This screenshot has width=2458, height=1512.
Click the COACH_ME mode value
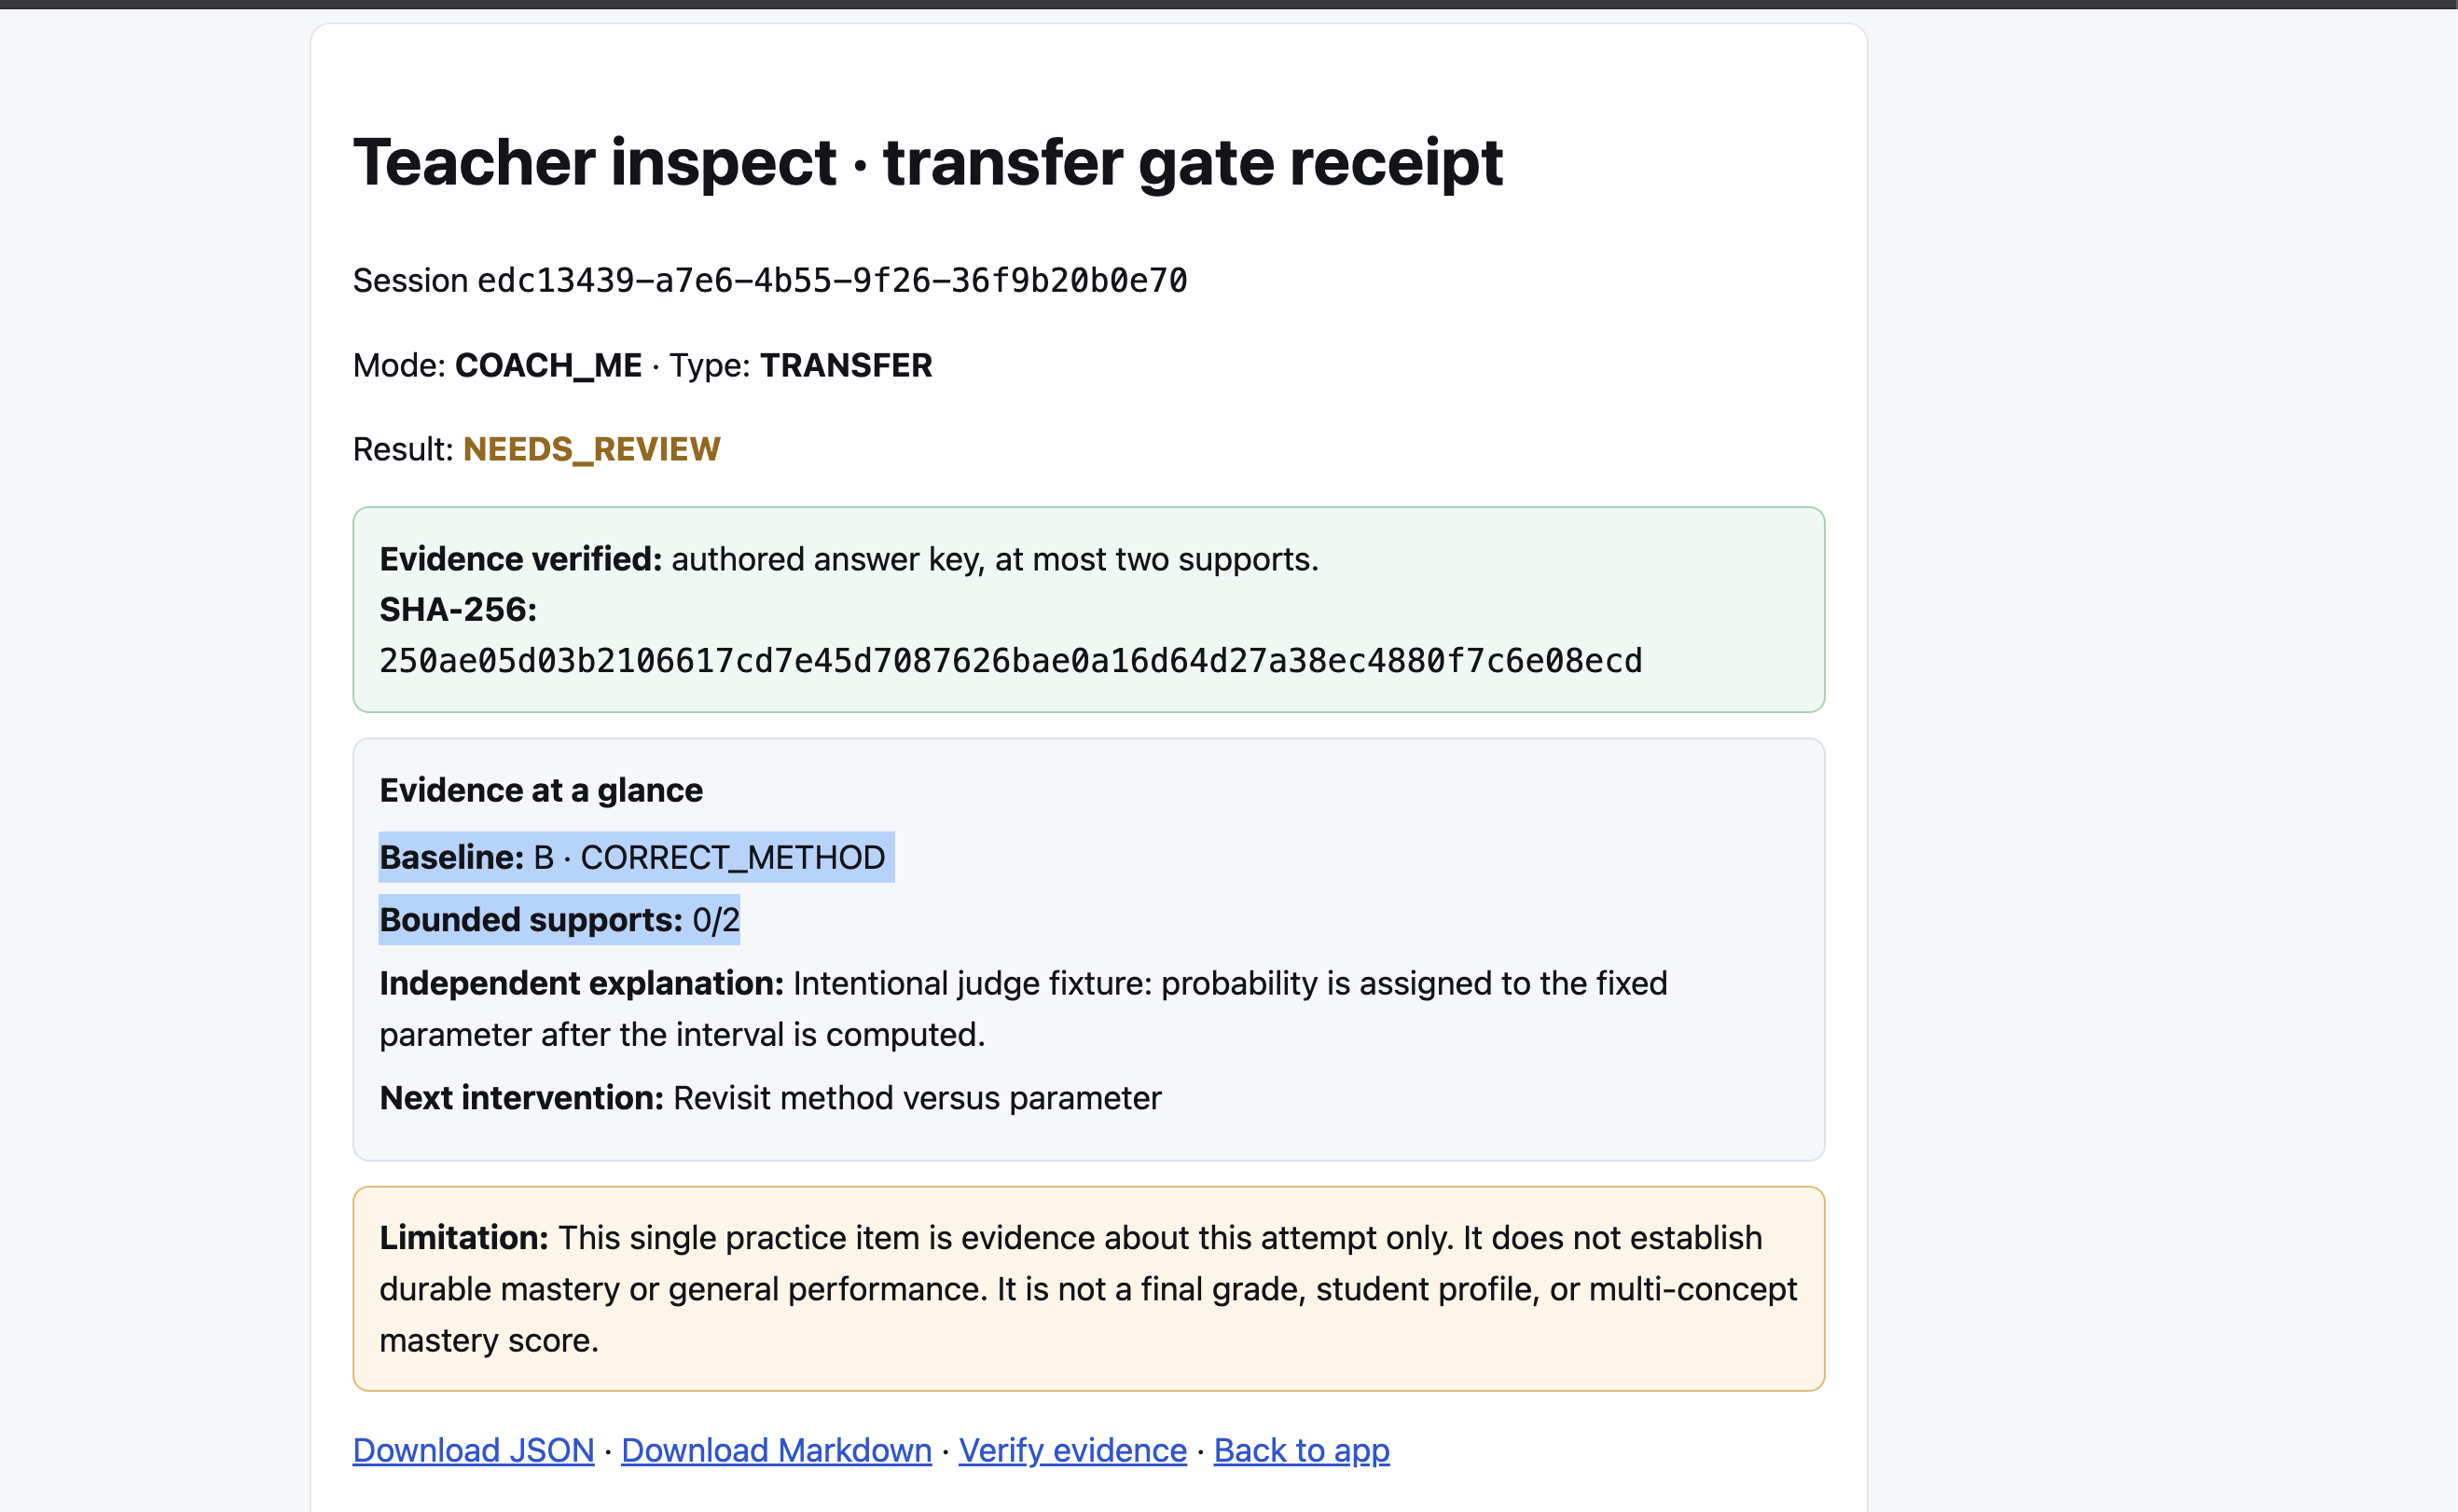point(548,365)
